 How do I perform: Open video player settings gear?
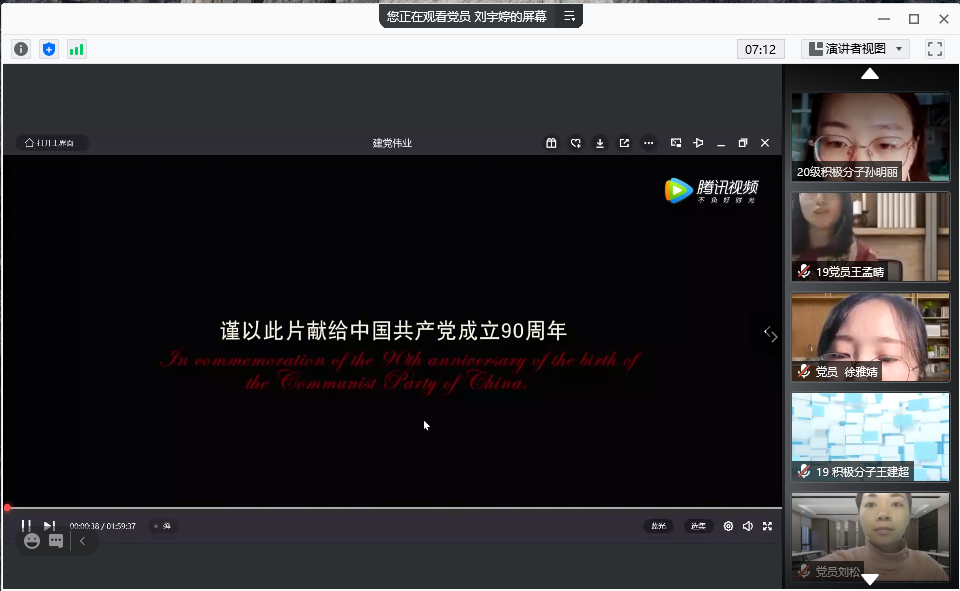728,526
